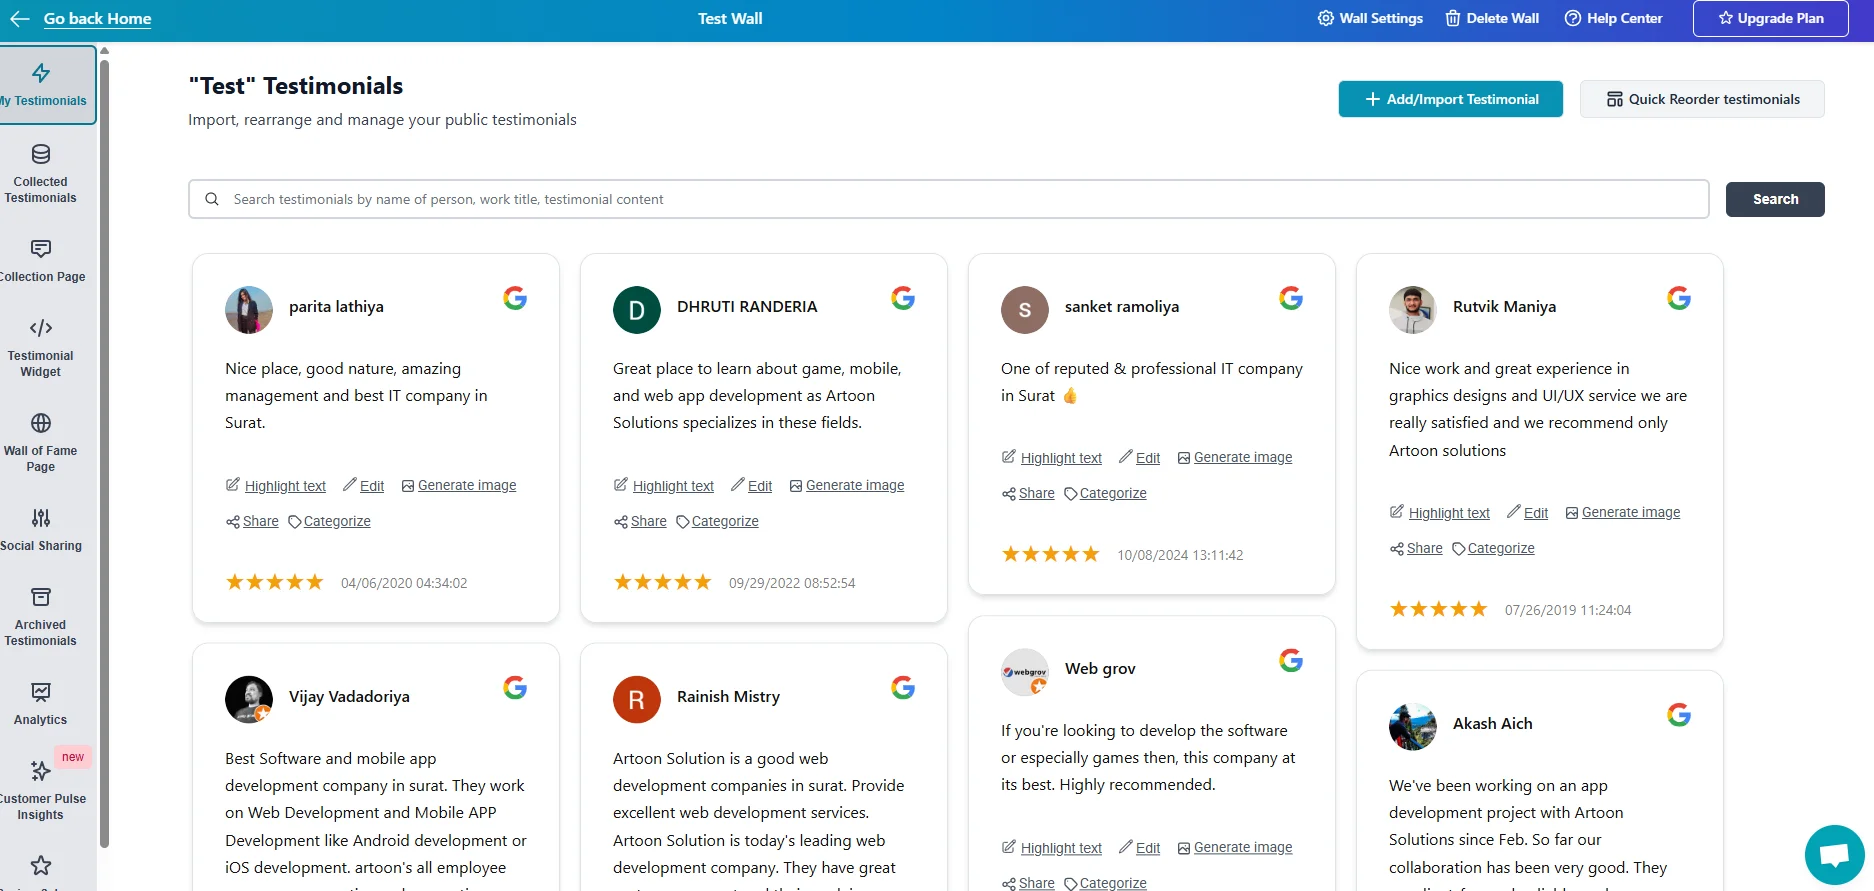Open Analytics chart icon in sidebar
The height and width of the screenshot is (891, 1874).
41,692
